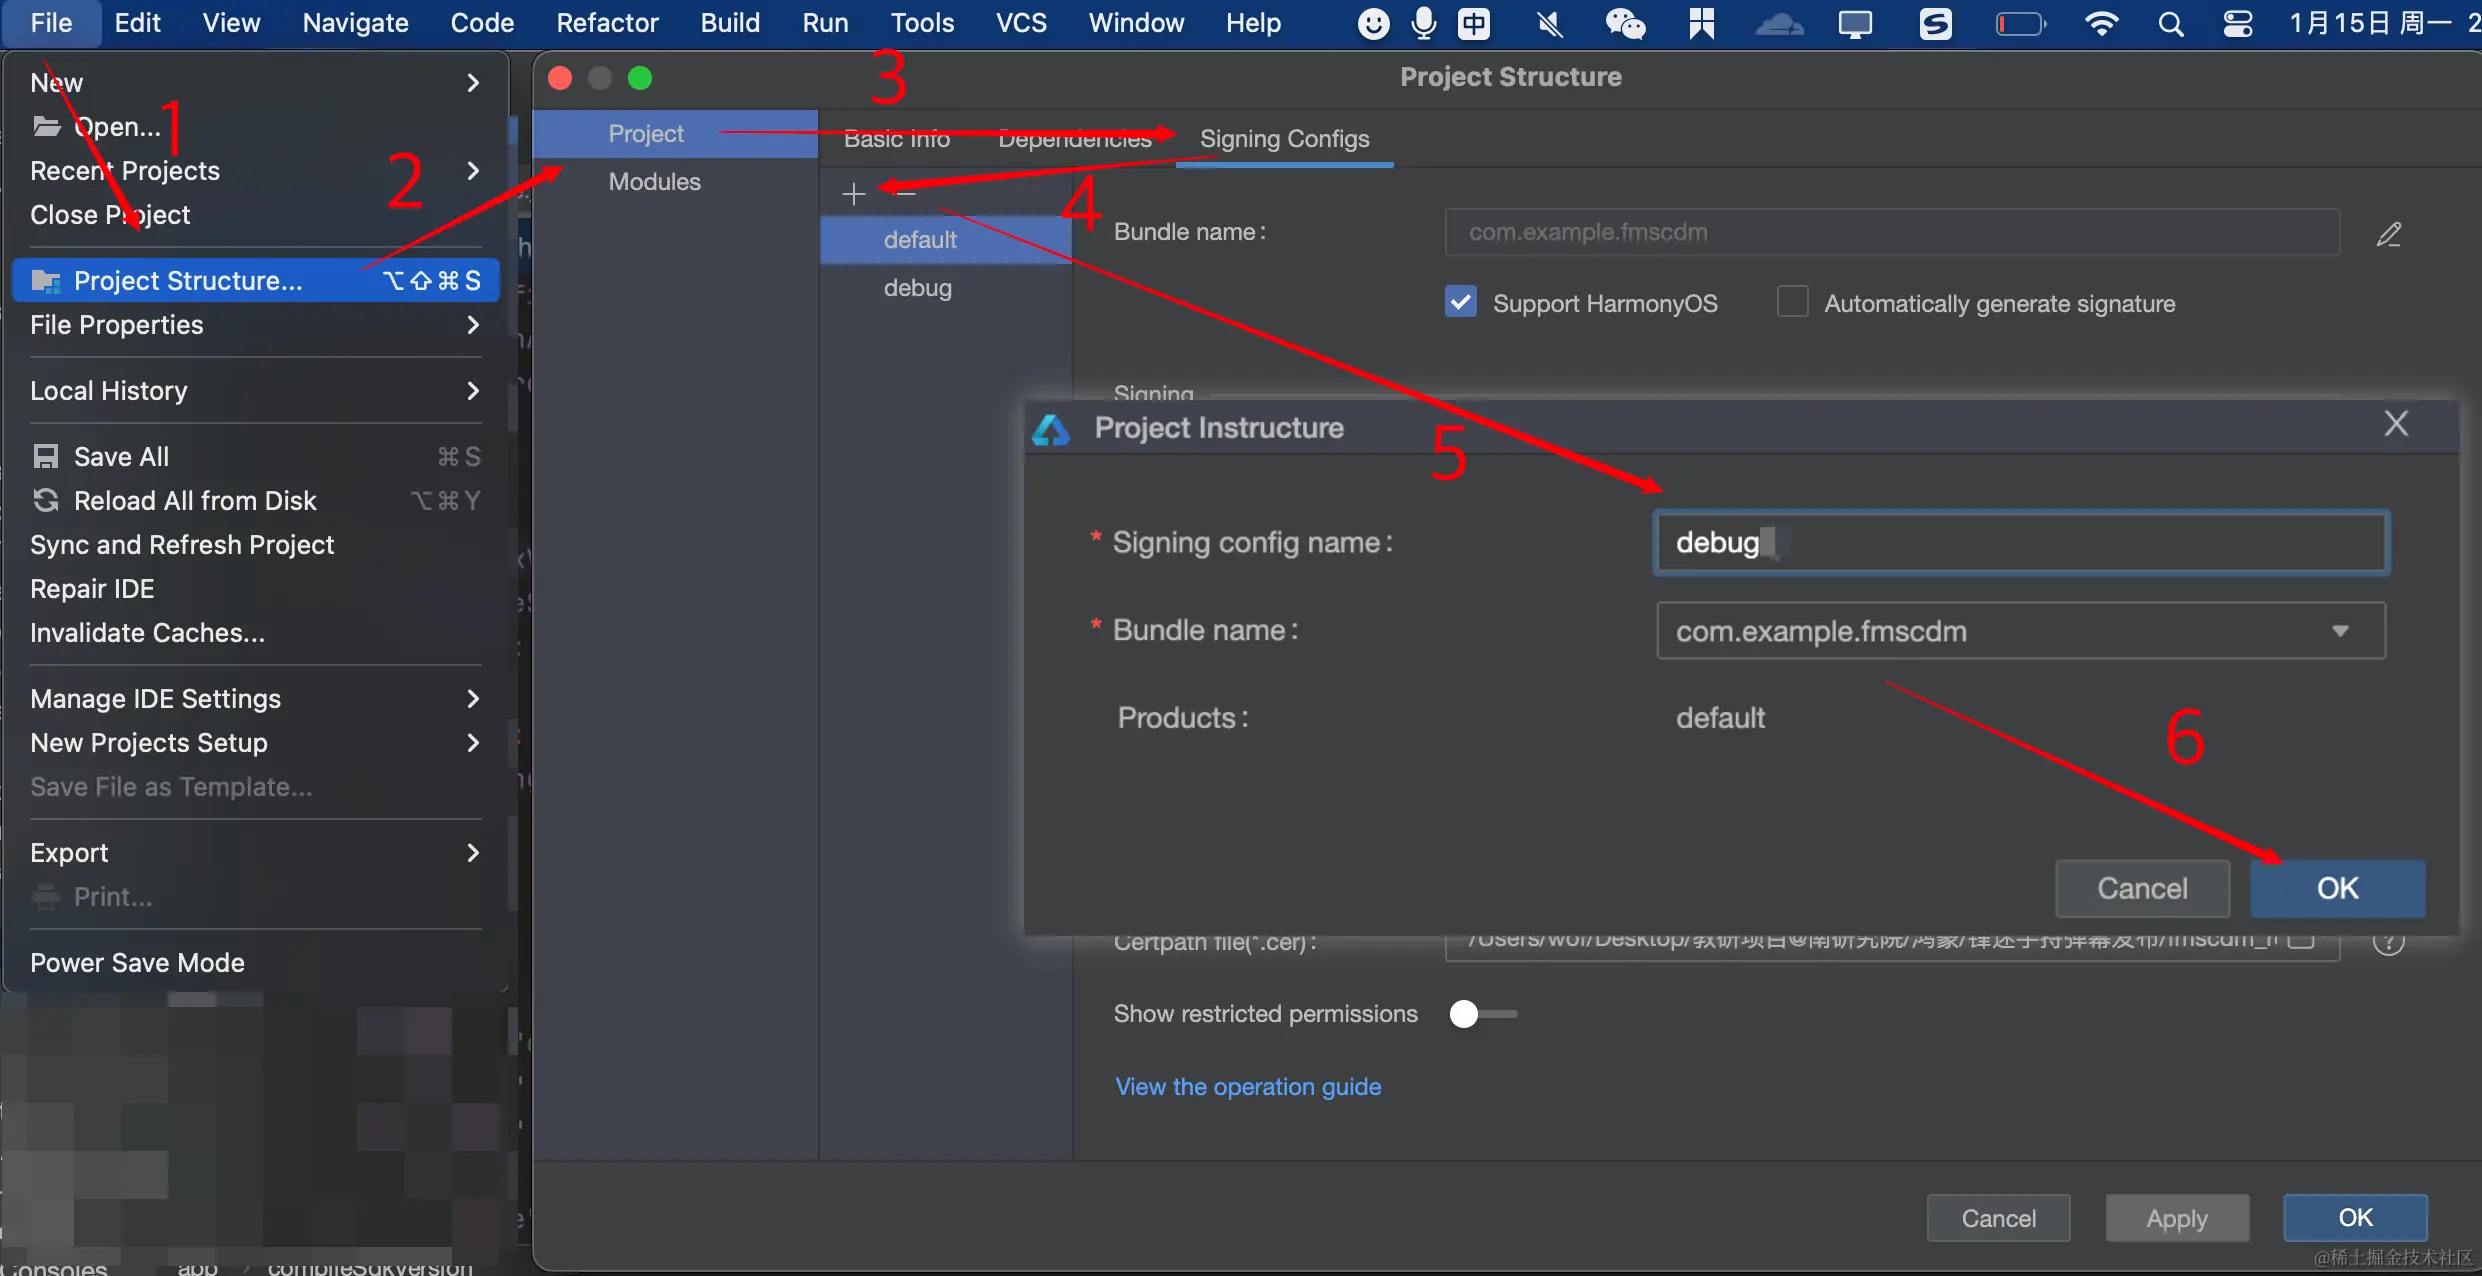Enable Automatically generate signature checkbox
This screenshot has width=2482, height=1276.
coord(1792,302)
